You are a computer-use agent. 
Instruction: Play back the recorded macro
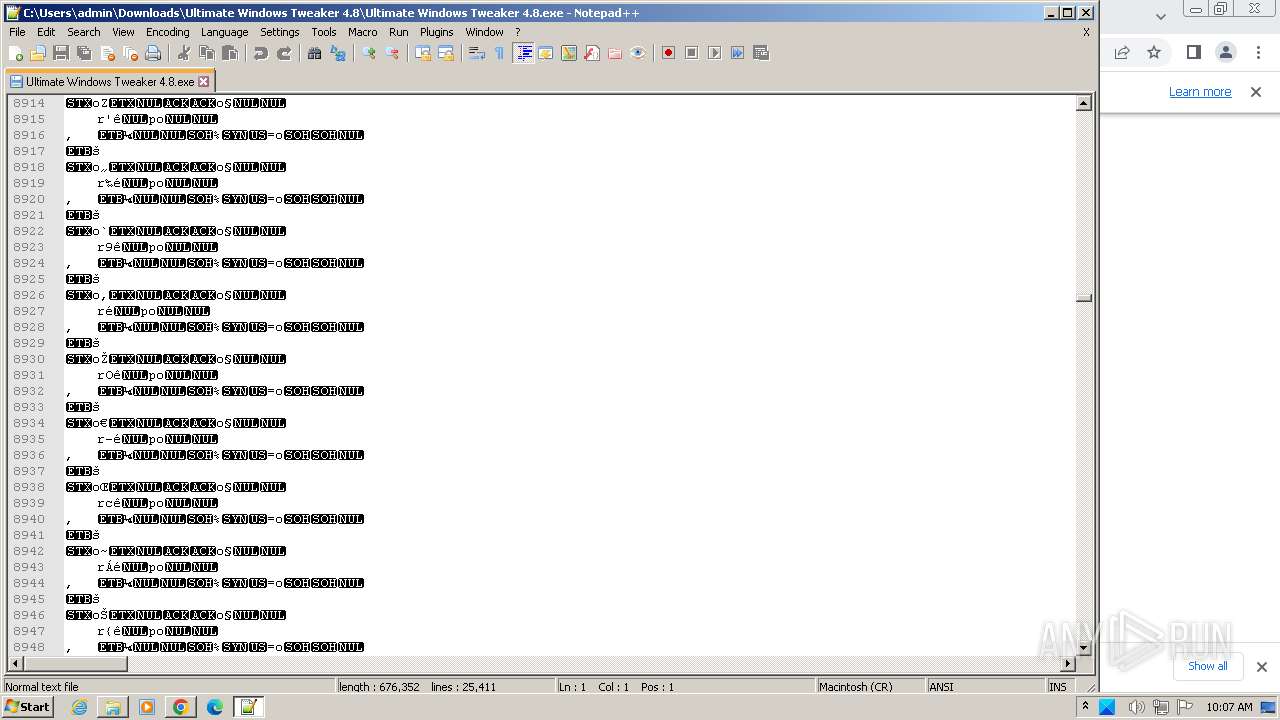pos(714,53)
